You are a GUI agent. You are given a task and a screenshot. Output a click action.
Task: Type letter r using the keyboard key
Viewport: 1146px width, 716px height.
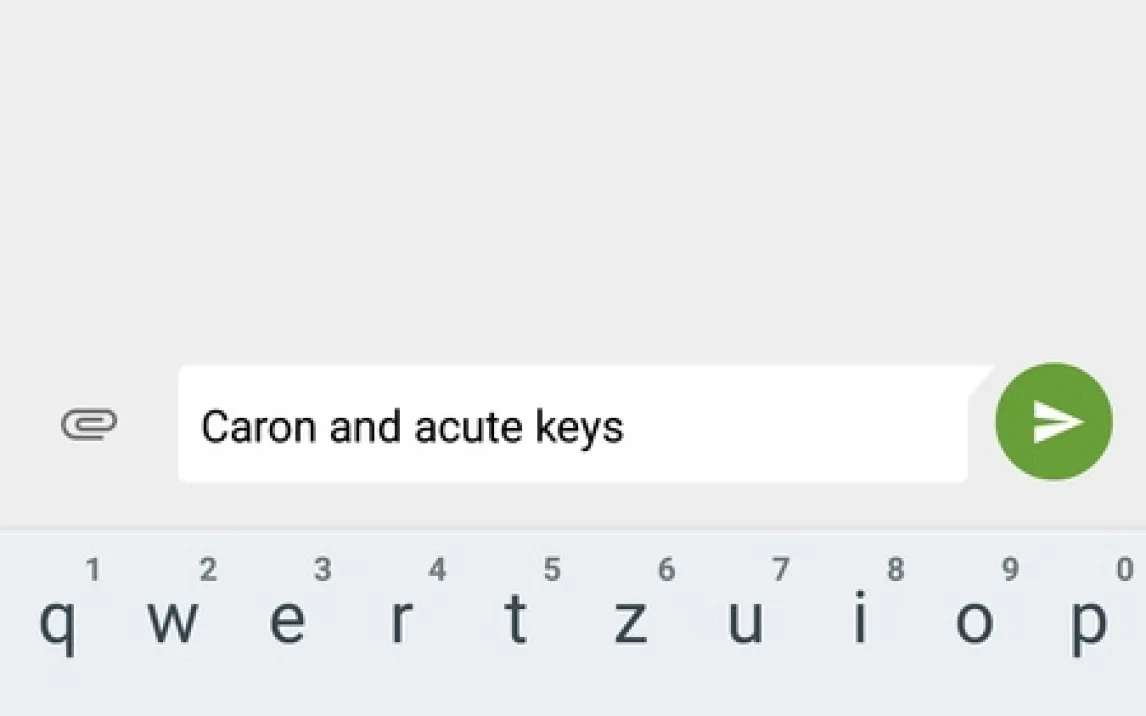401,620
